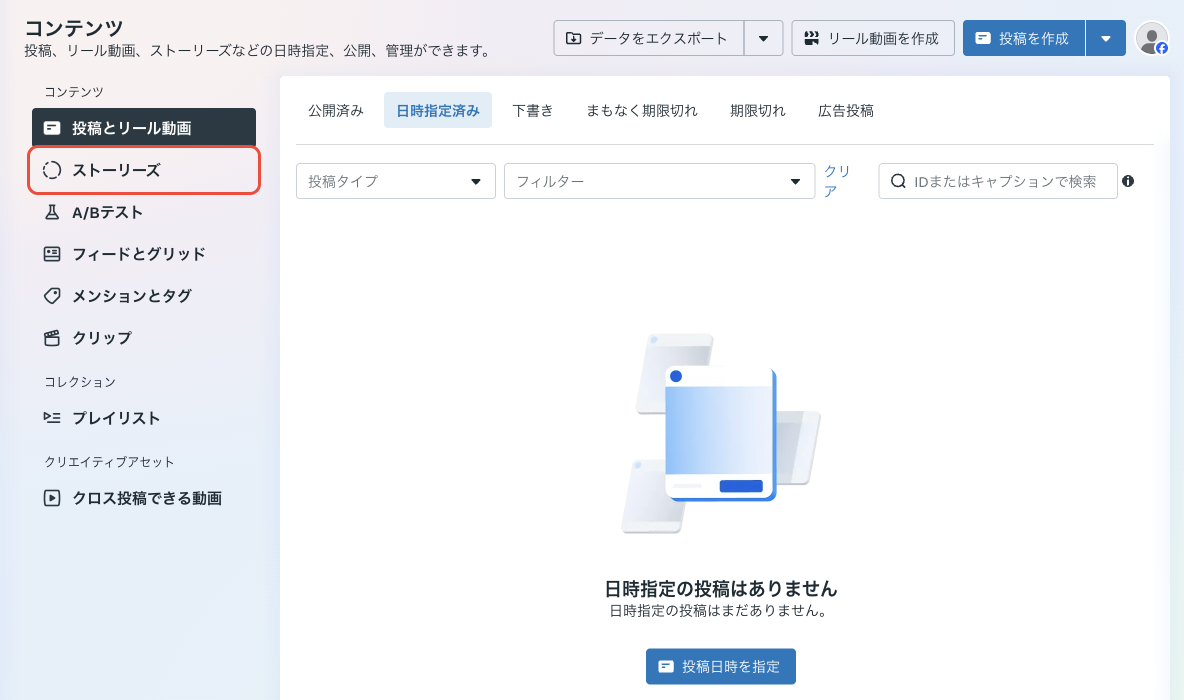Open まもなく期限切れ tab

pos(642,110)
